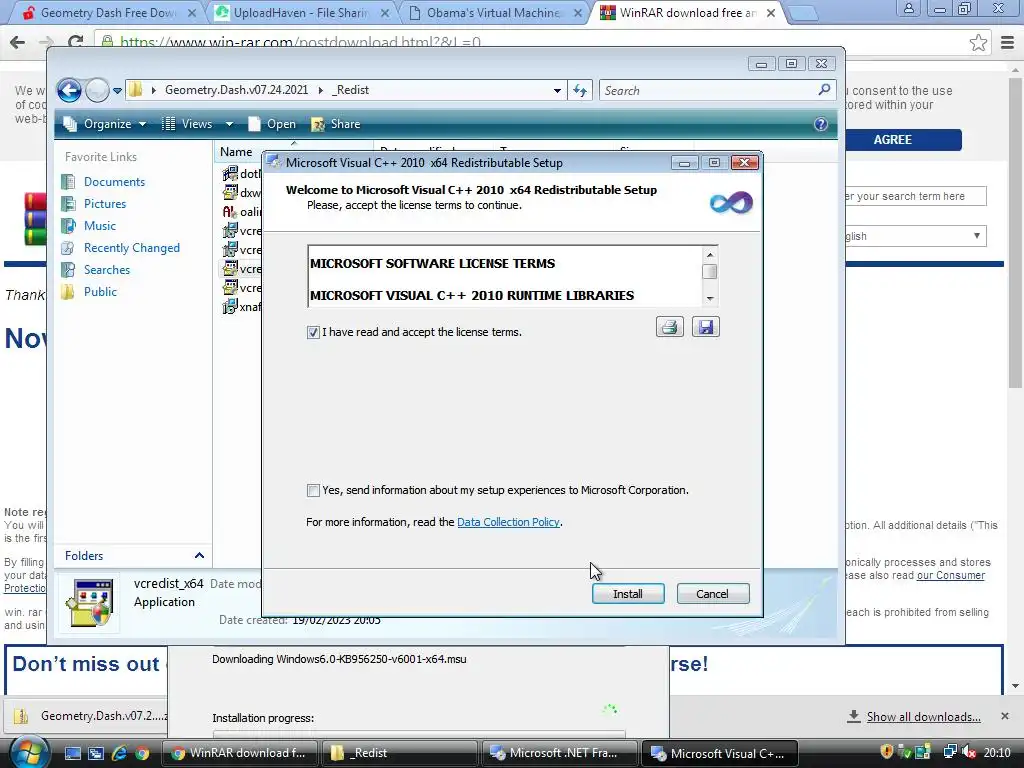
Task: Open the Organize dropdown menu
Action: 104,124
